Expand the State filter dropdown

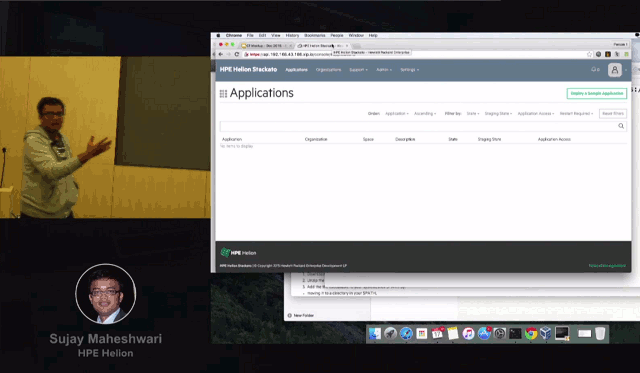click(473, 113)
